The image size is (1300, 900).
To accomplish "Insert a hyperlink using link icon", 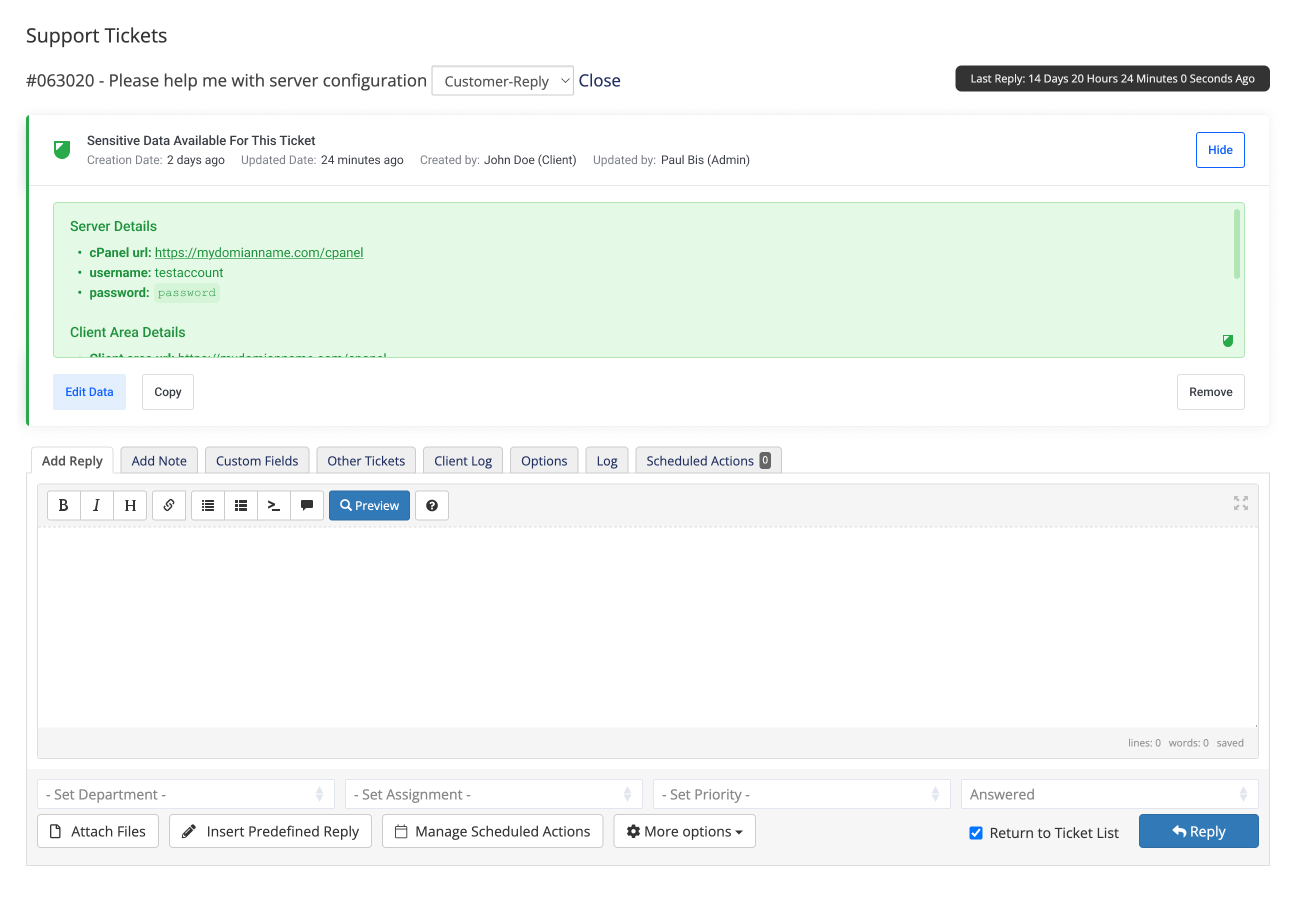I will tap(169, 506).
